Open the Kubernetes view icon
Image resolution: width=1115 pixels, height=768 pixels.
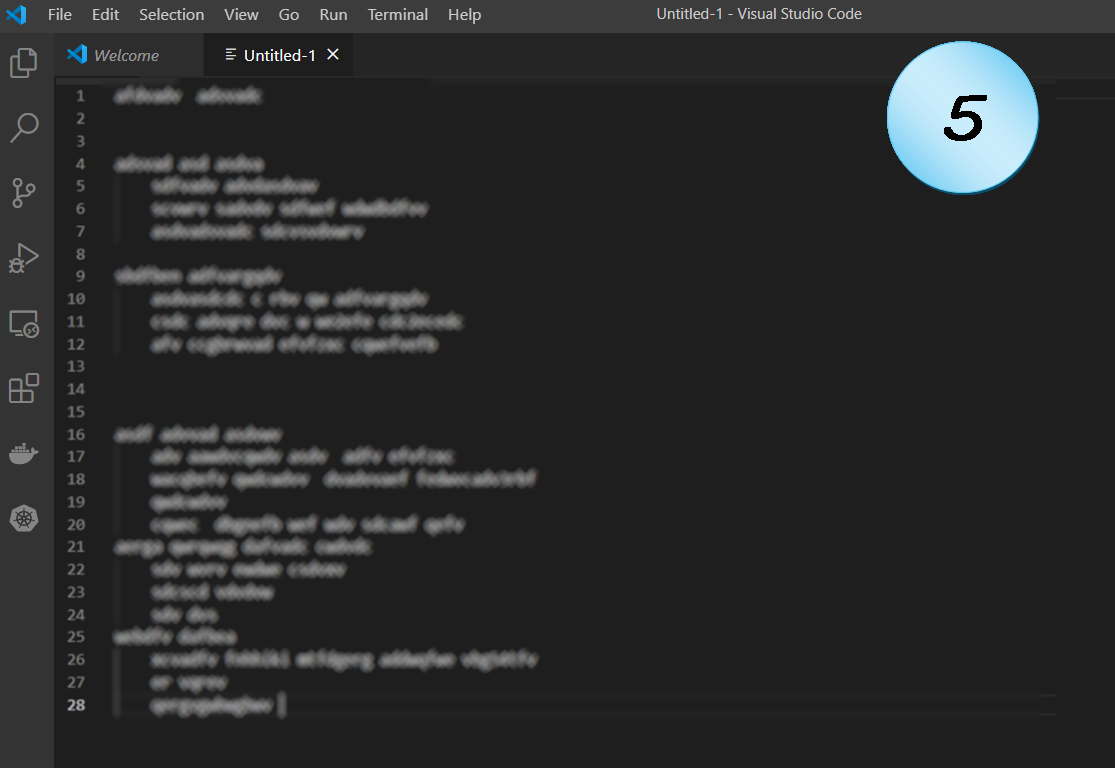click(x=24, y=519)
